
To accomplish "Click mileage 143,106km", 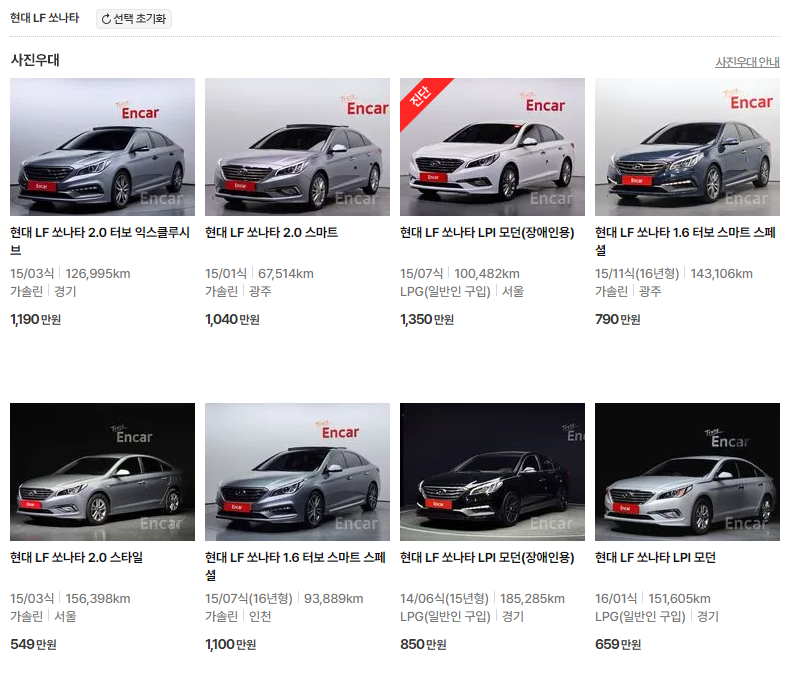I will (721, 273).
